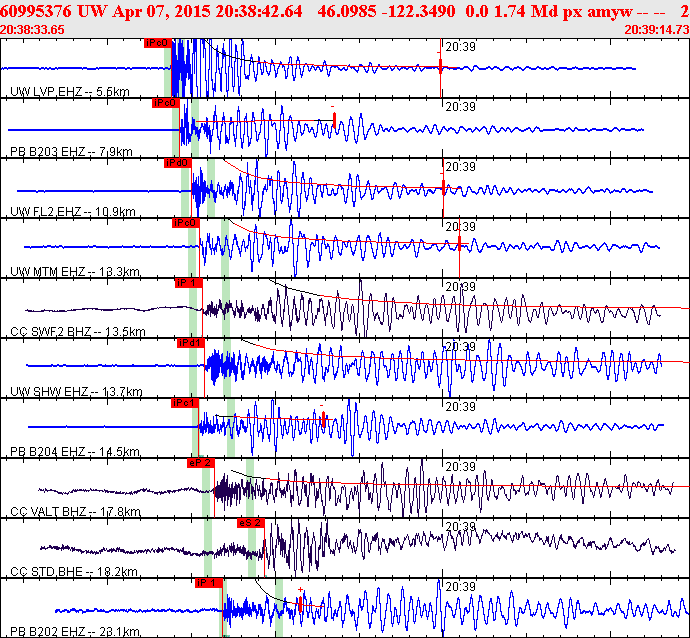Click the UW FL2 EHZ -- 10.9km label
The height and width of the screenshot is (638, 690).
pyautogui.click(x=73, y=212)
